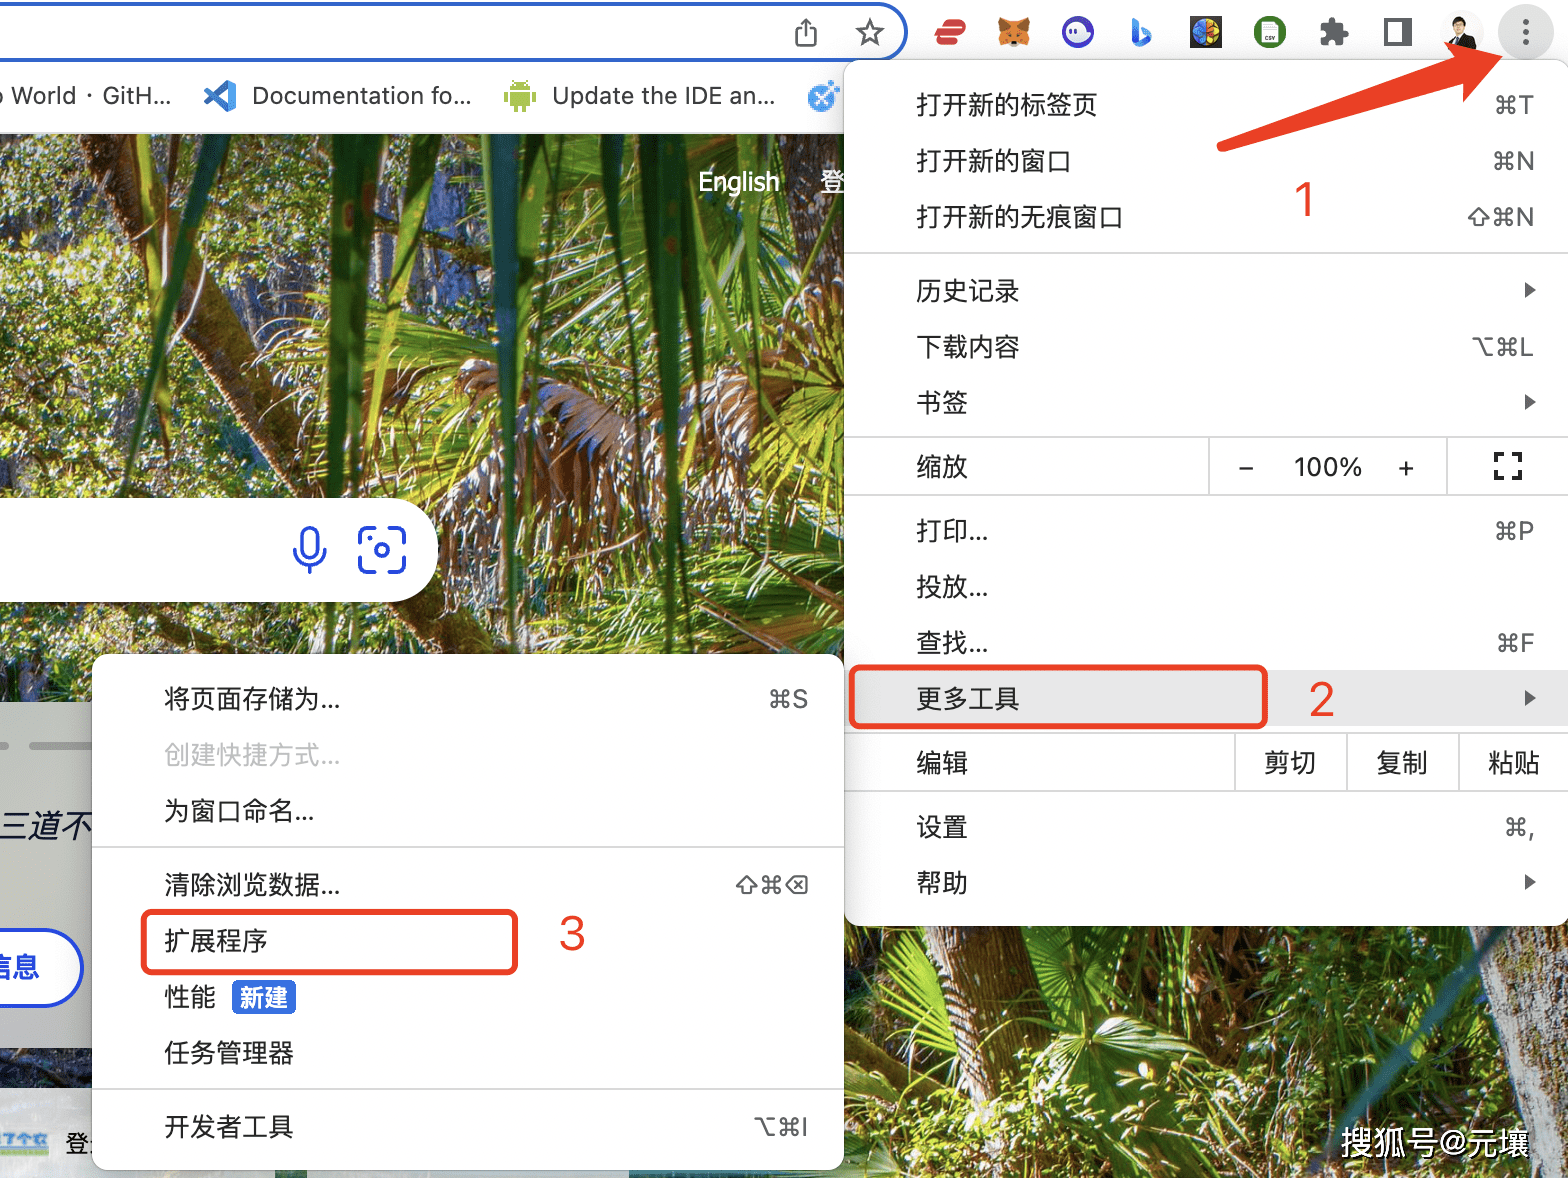Screen dimensions: 1568x1178
Task: Expand the 书签 submenu
Action: tap(1206, 403)
